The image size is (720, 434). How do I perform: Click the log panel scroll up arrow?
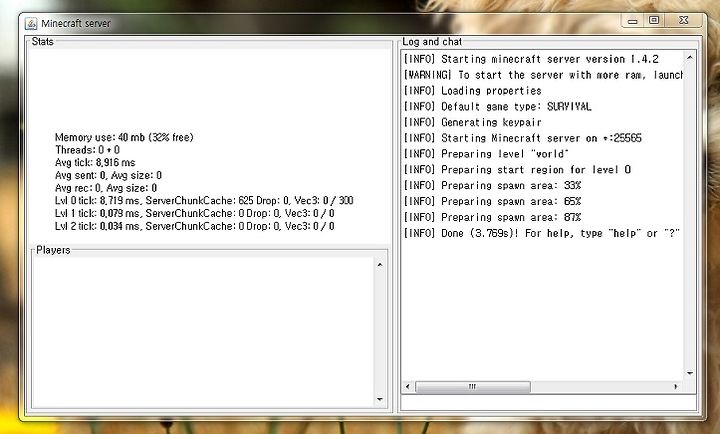point(690,57)
